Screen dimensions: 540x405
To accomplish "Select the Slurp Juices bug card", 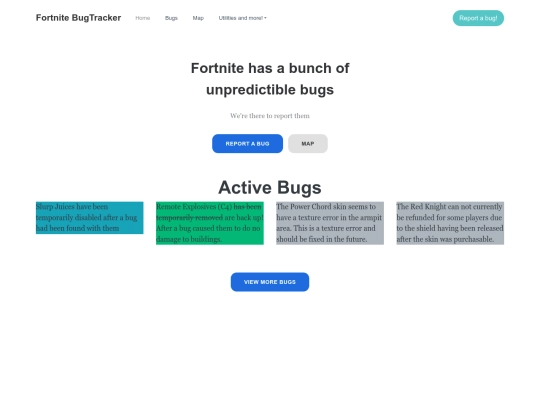I will click(90, 218).
